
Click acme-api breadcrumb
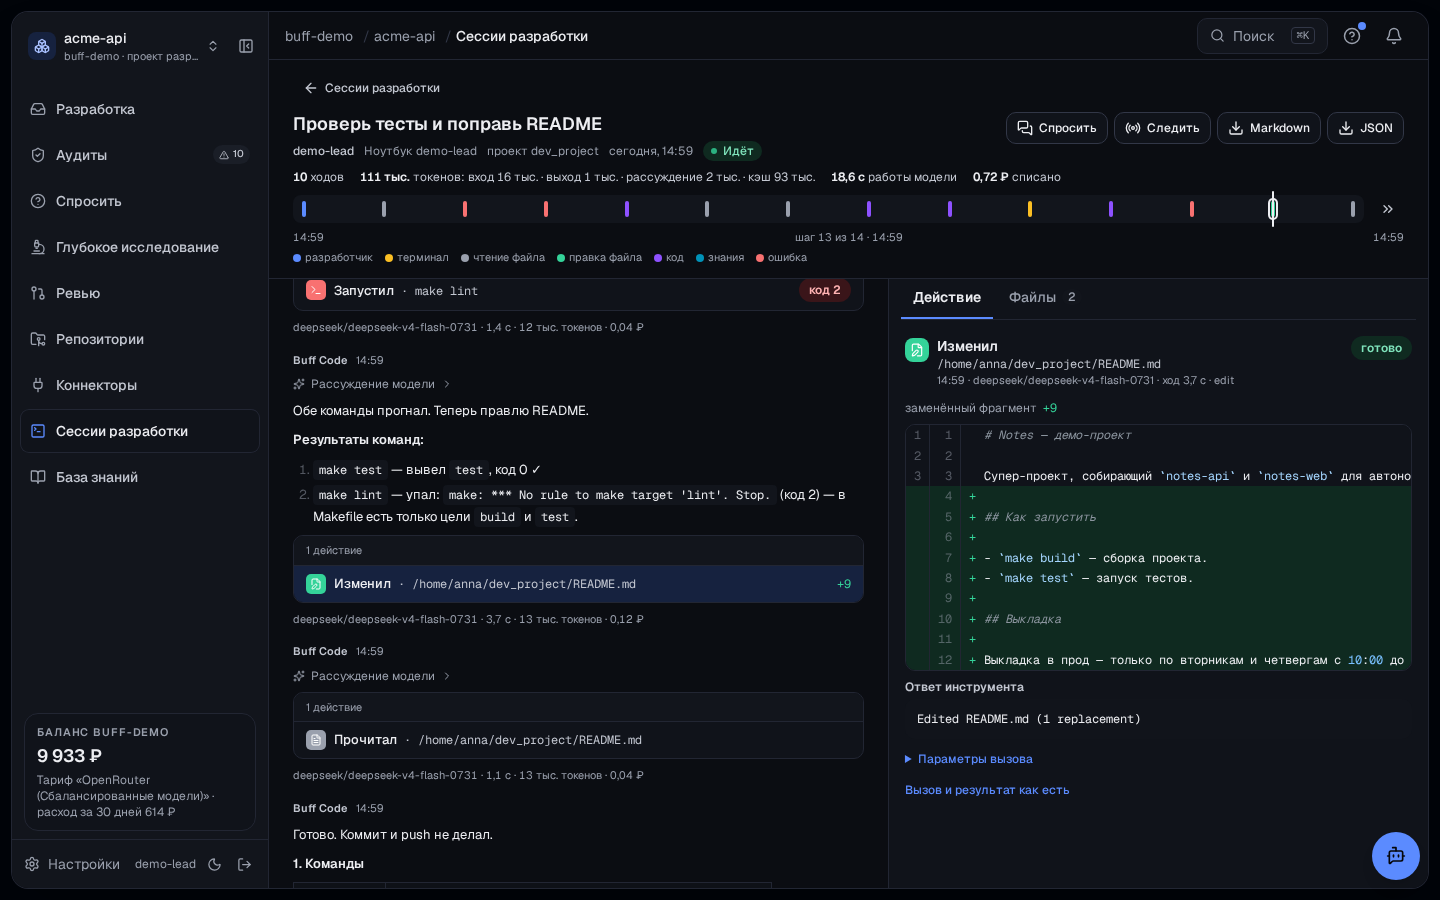coord(405,36)
